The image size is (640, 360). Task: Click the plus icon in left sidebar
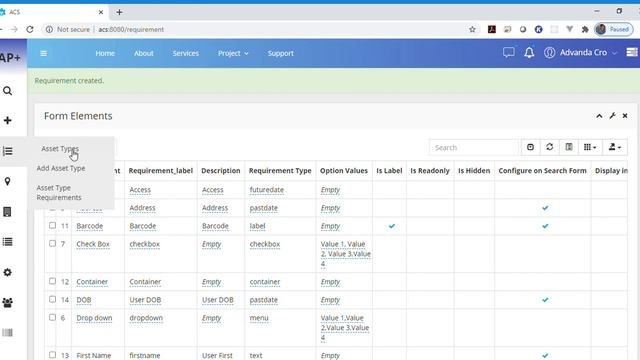[x=7, y=120]
